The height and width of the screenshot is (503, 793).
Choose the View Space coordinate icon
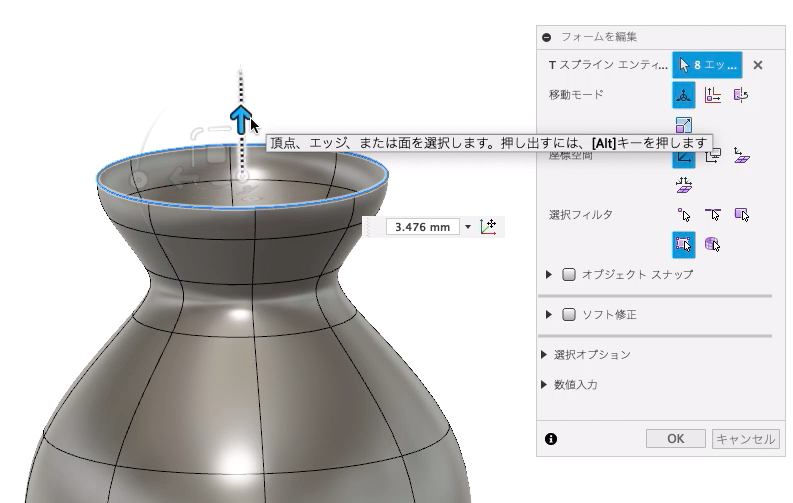coord(713,155)
